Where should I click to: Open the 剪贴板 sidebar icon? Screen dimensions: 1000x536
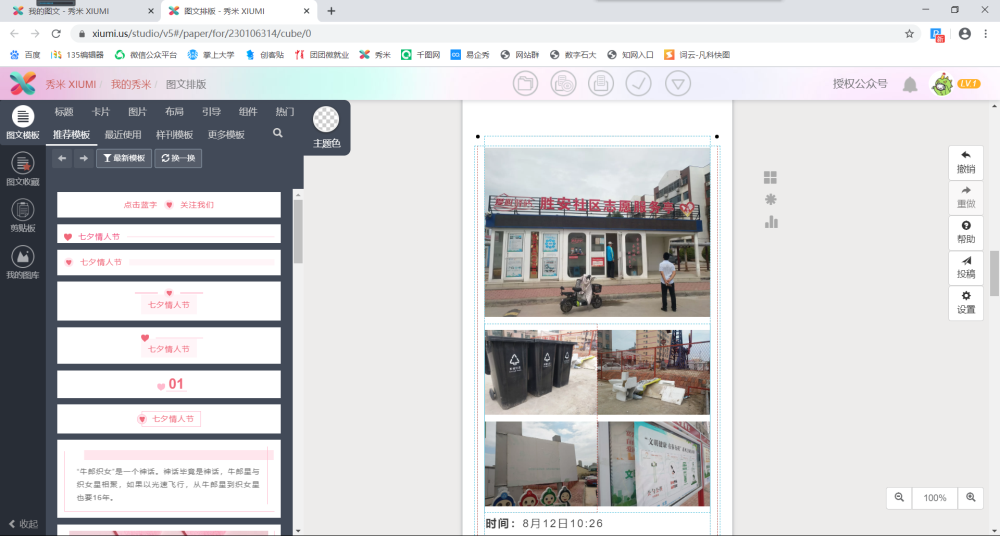tap(23, 216)
